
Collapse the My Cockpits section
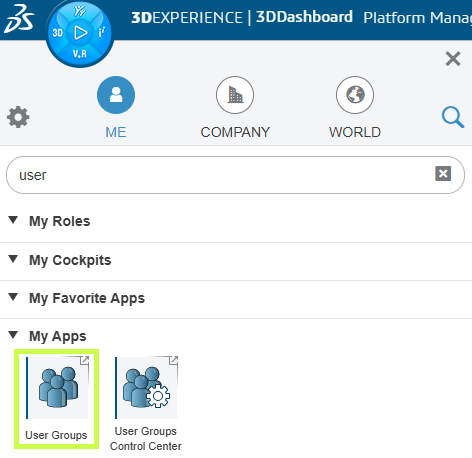click(13, 259)
